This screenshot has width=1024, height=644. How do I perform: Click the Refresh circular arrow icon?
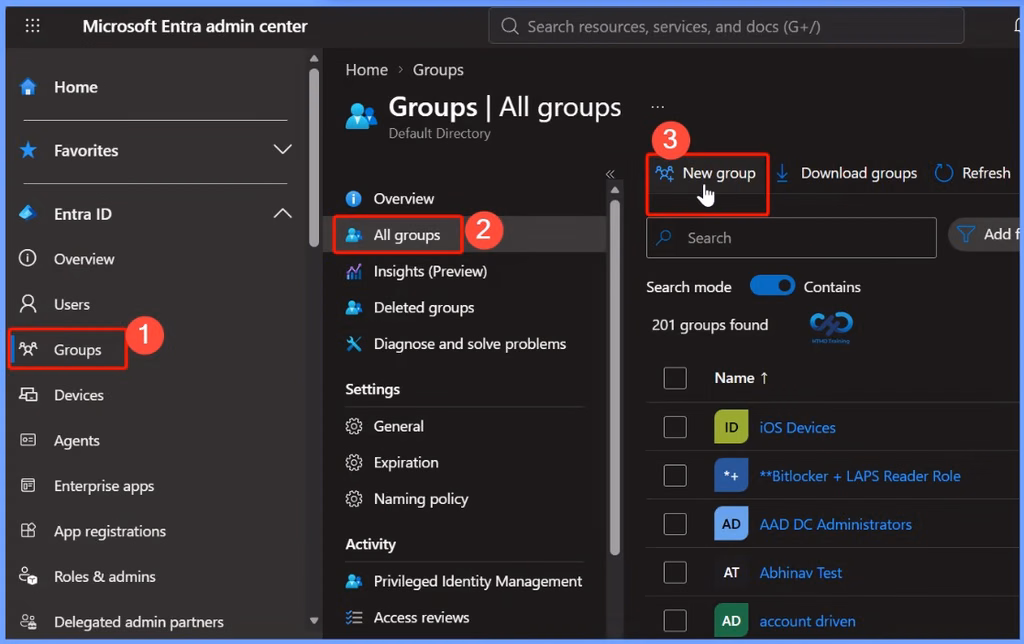click(944, 173)
